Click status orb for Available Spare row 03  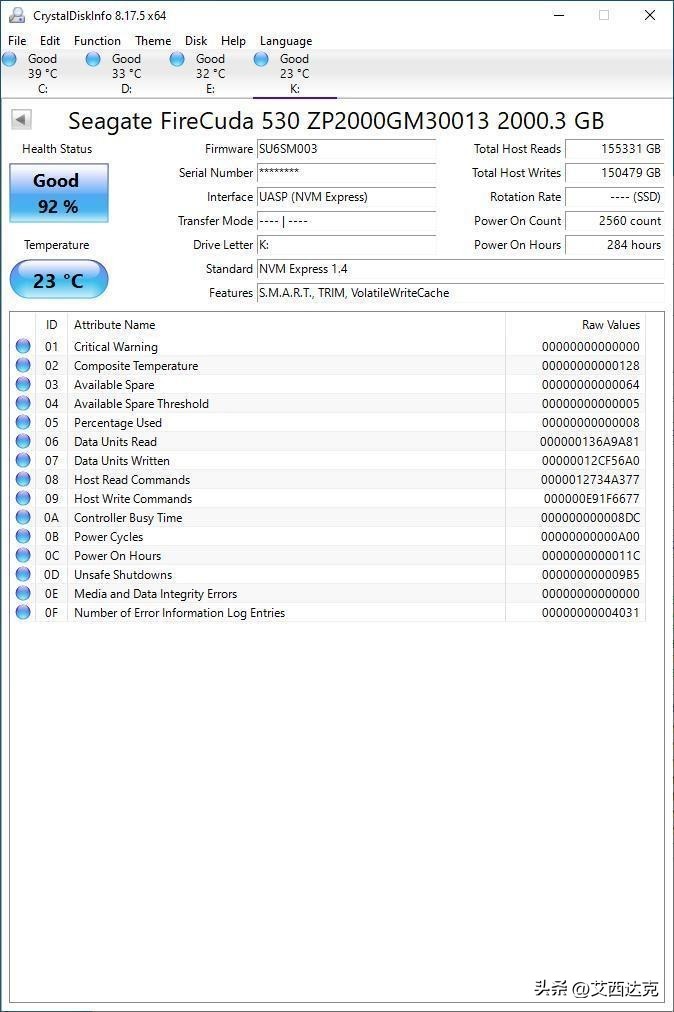23,384
